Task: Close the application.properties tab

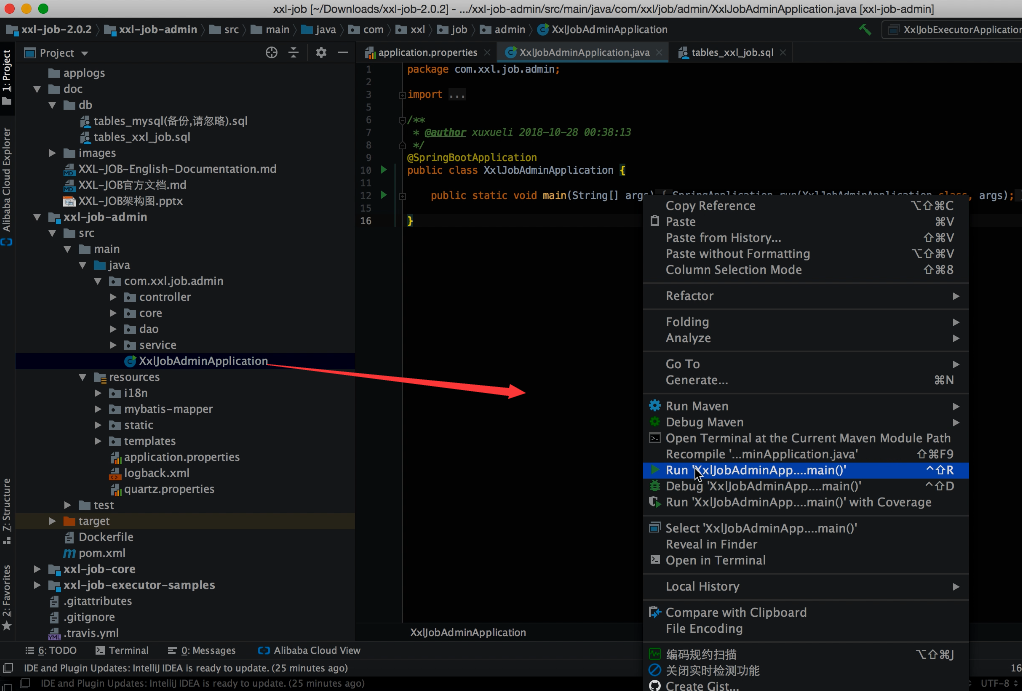Action: pos(487,53)
